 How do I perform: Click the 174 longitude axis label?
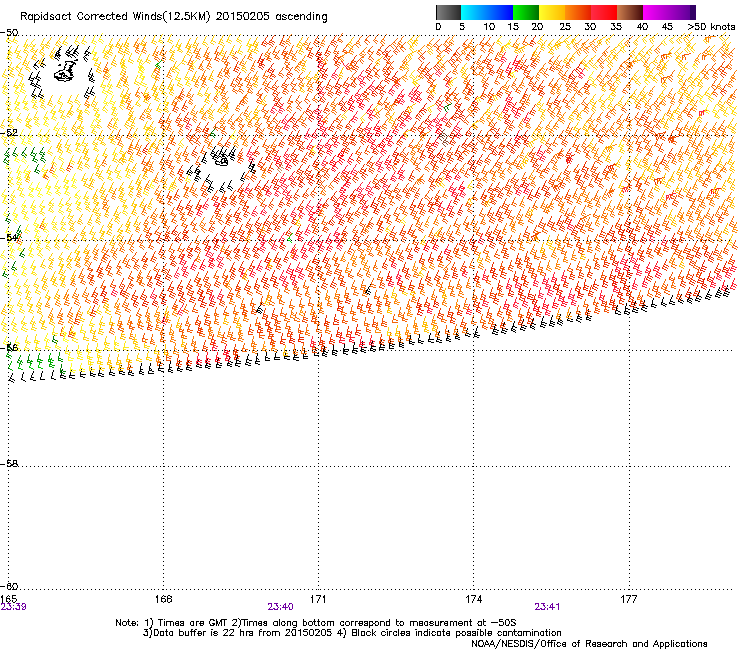[473, 599]
